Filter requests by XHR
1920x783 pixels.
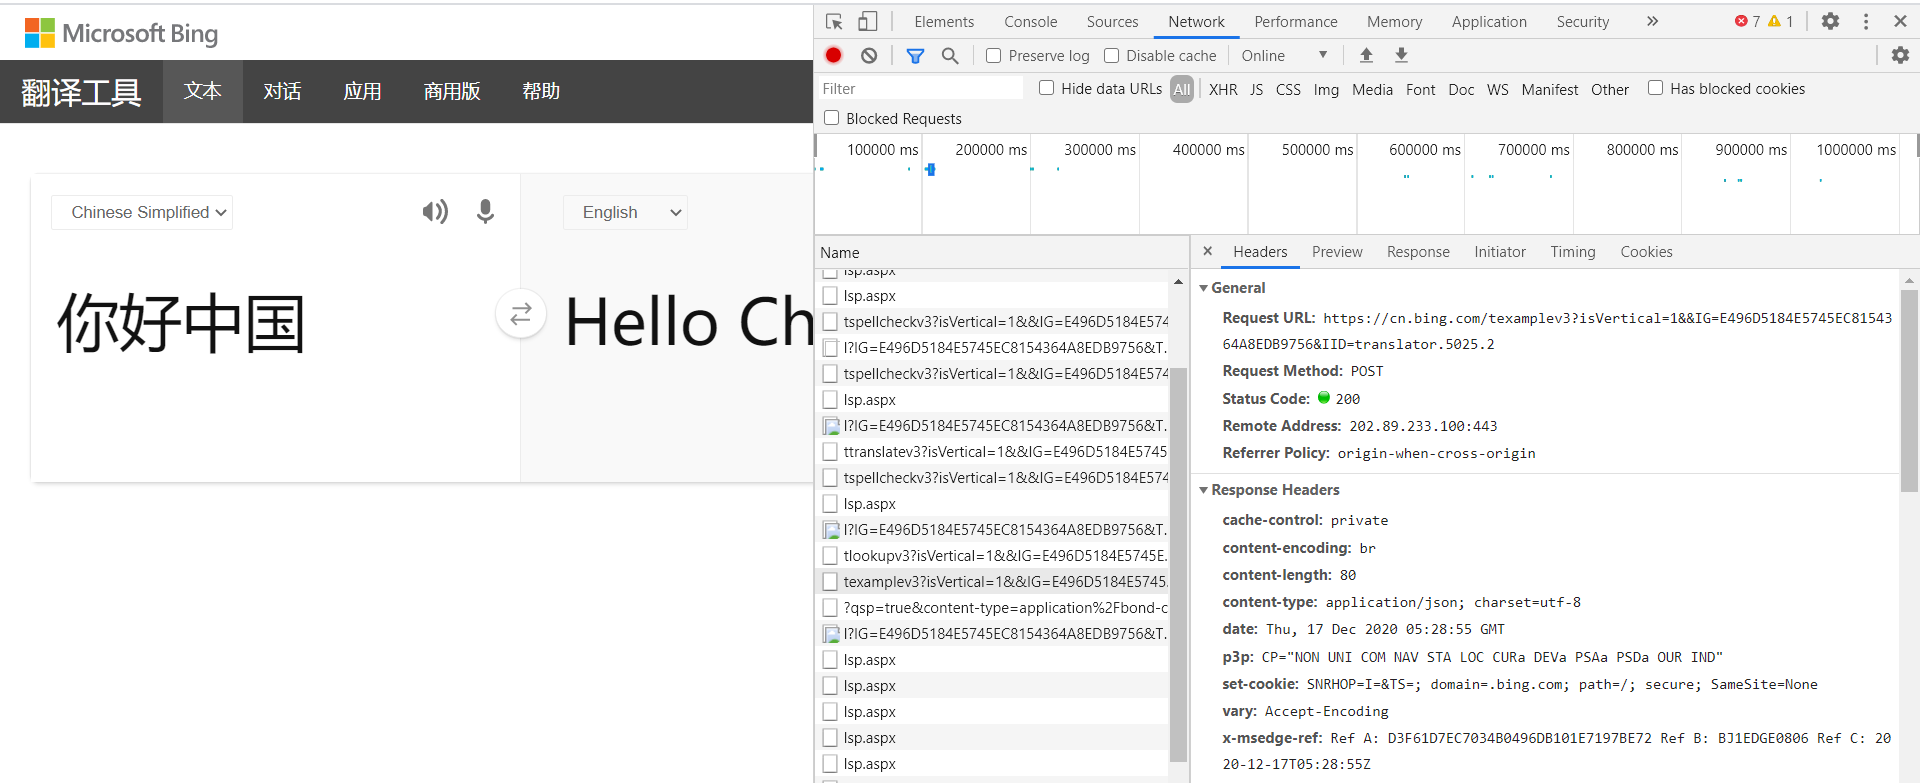click(x=1223, y=89)
